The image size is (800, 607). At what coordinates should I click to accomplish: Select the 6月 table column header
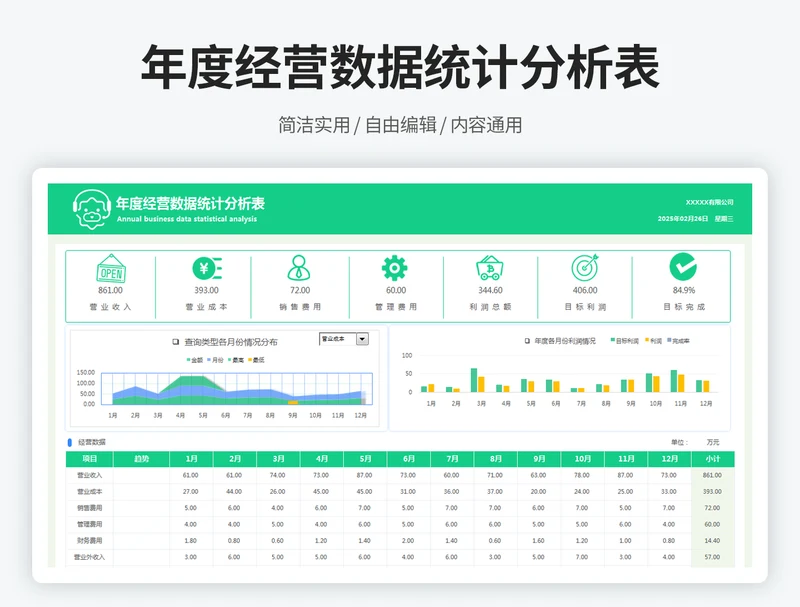(409, 459)
